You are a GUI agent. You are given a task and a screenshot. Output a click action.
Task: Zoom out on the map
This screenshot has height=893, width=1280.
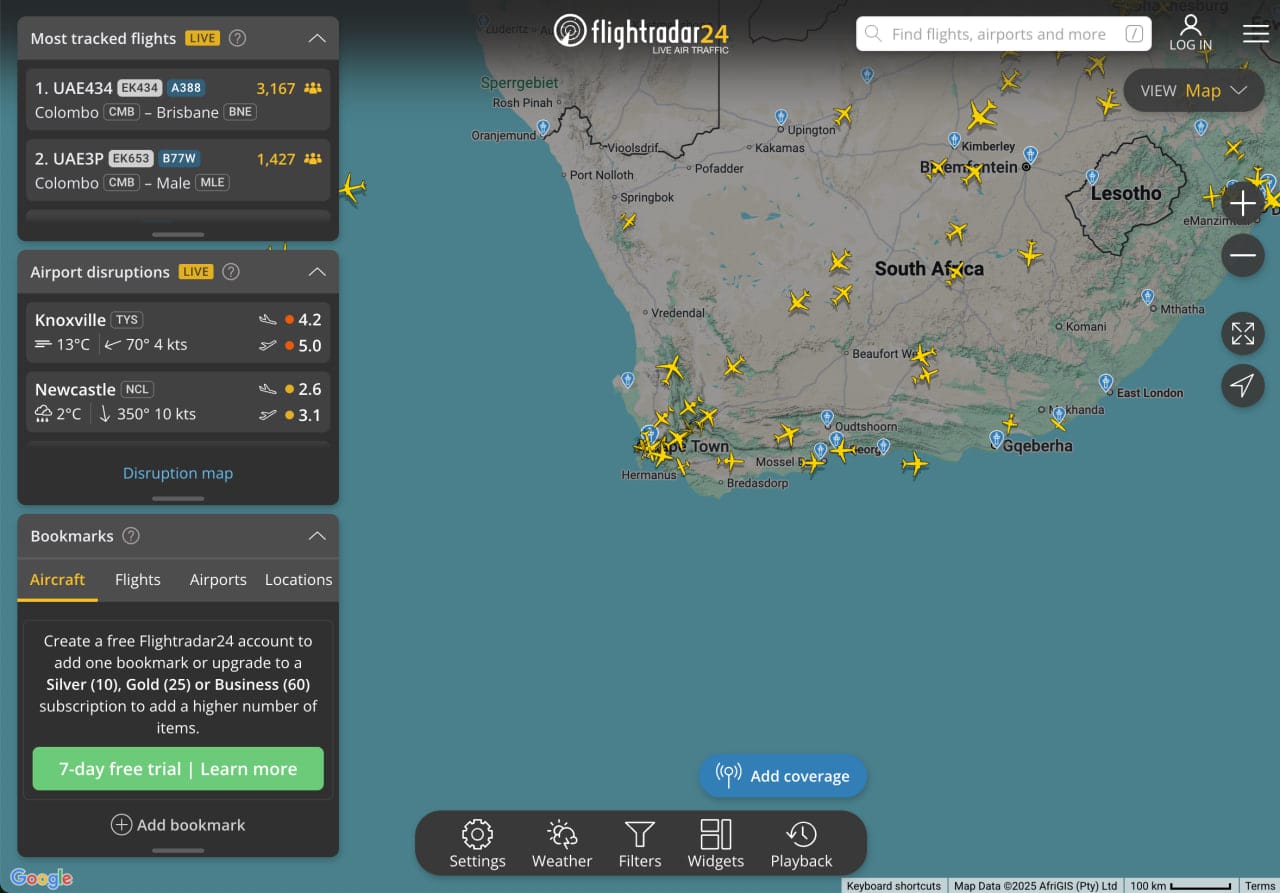pos(1242,256)
